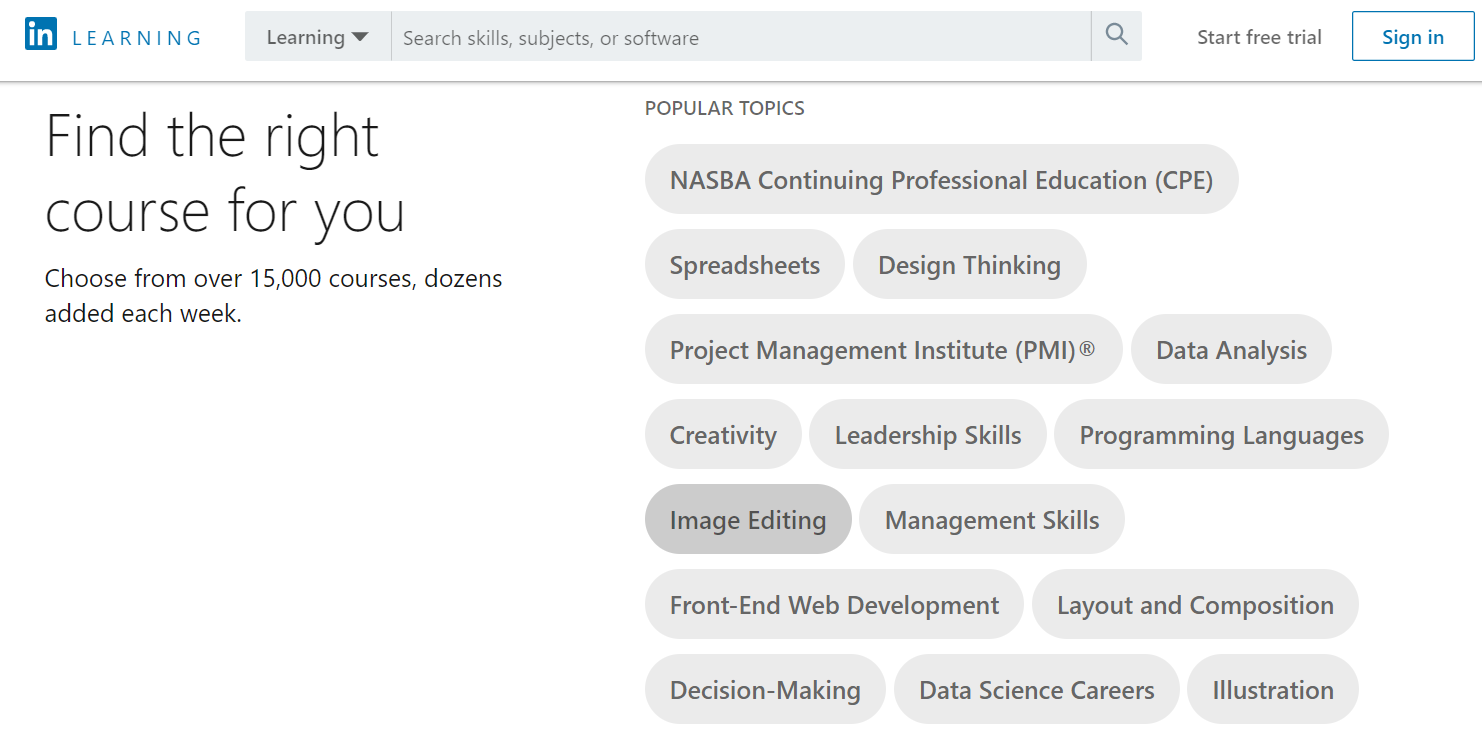Open the Data Analysis topic
The width and height of the screenshot is (1482, 745).
point(1231,350)
